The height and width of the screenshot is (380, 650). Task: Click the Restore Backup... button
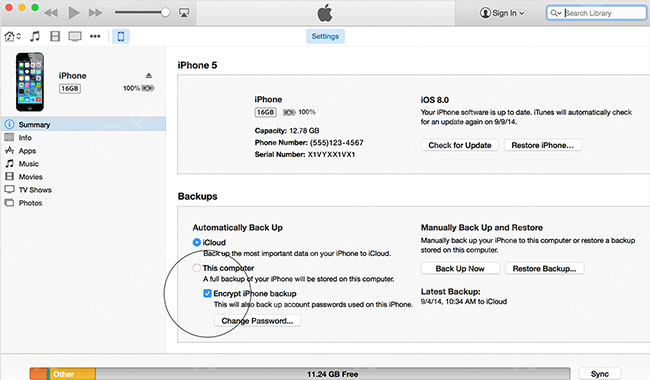[544, 269]
